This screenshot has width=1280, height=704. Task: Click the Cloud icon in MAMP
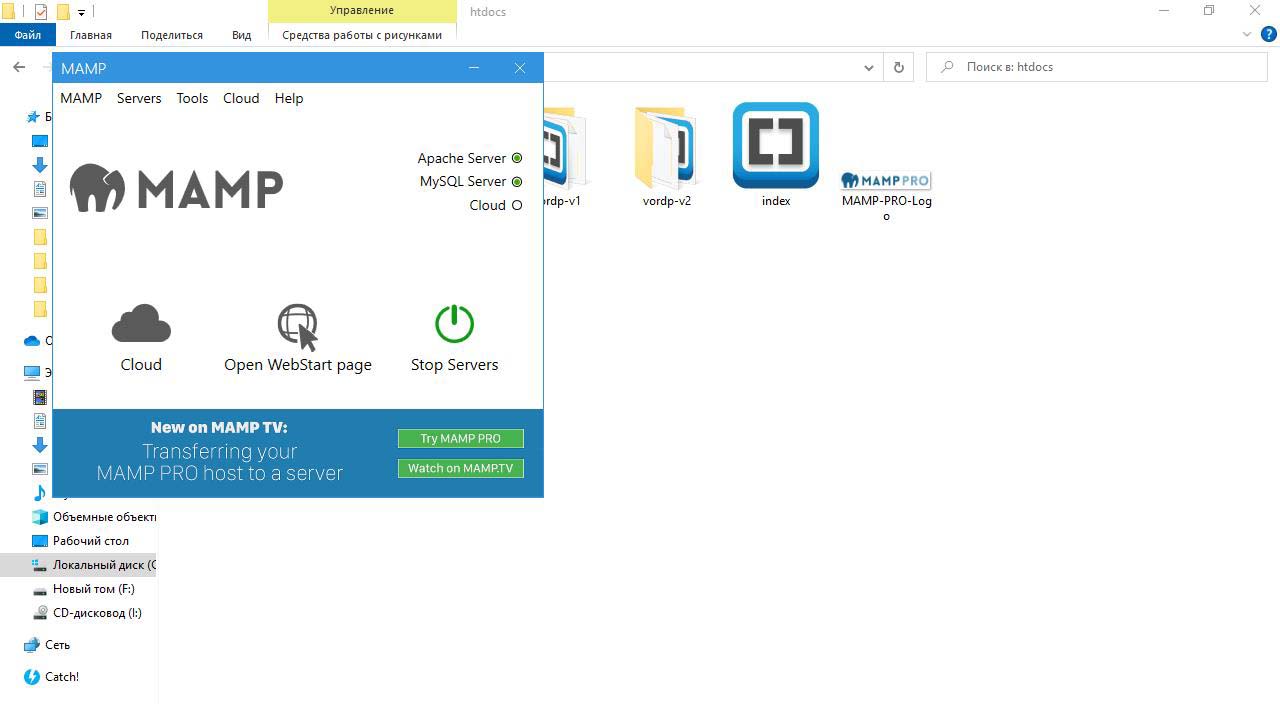141,324
